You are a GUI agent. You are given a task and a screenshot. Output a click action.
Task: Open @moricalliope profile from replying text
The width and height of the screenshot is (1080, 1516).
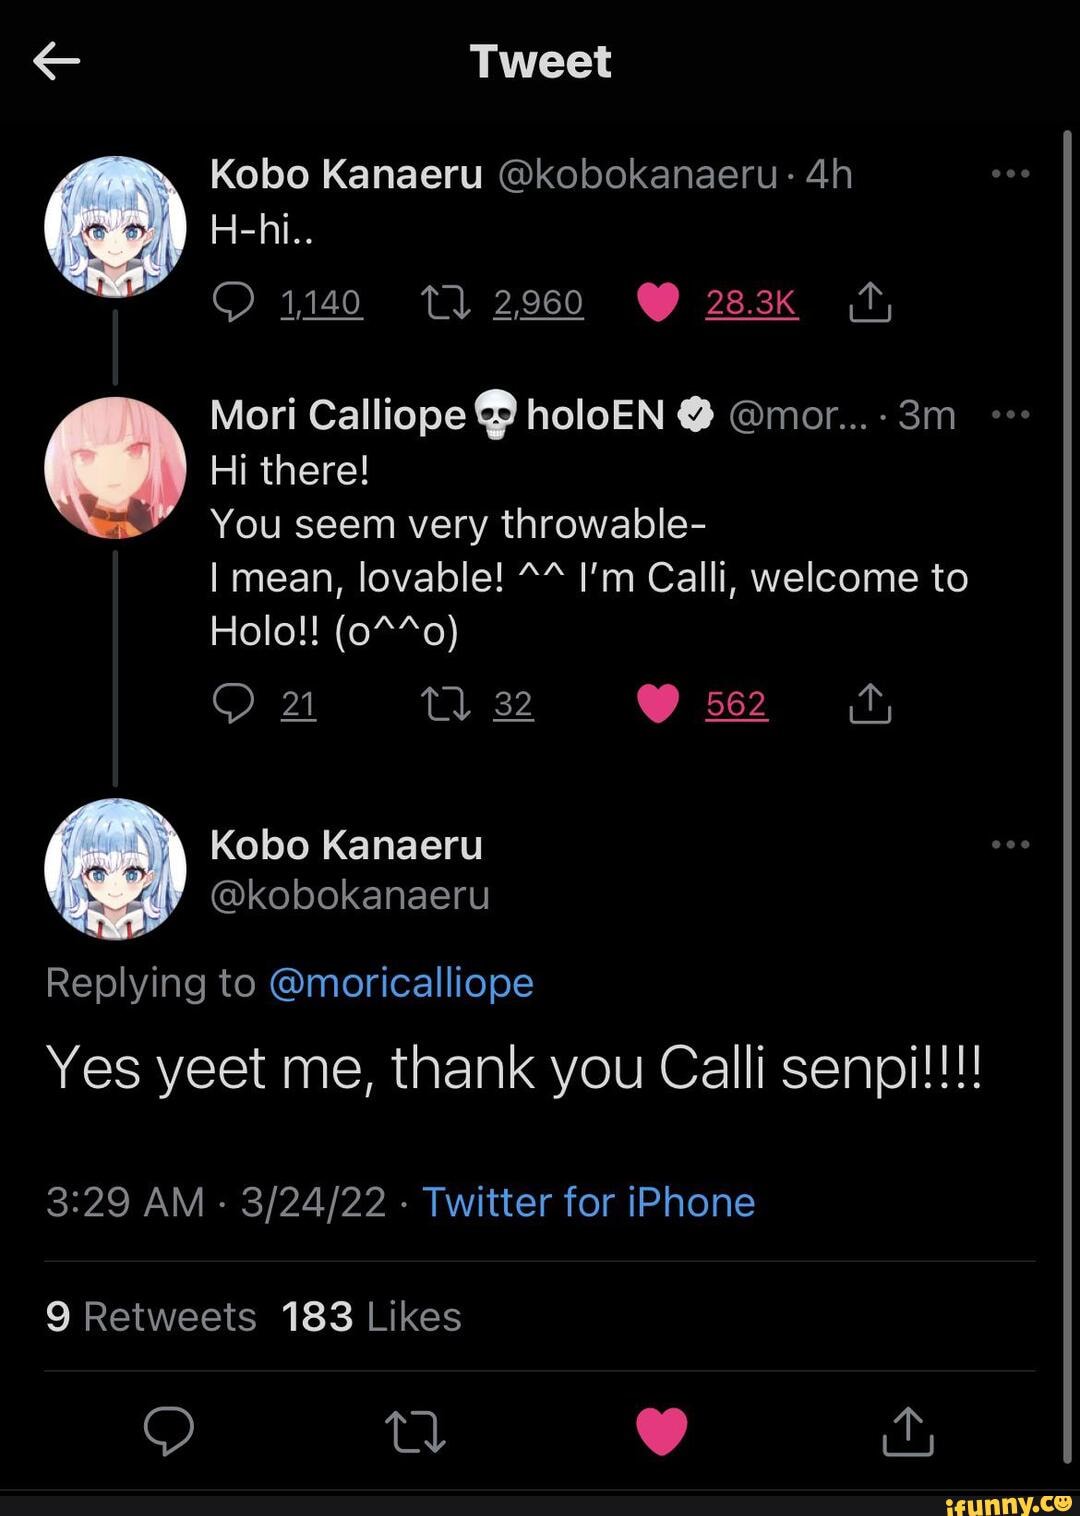404,983
